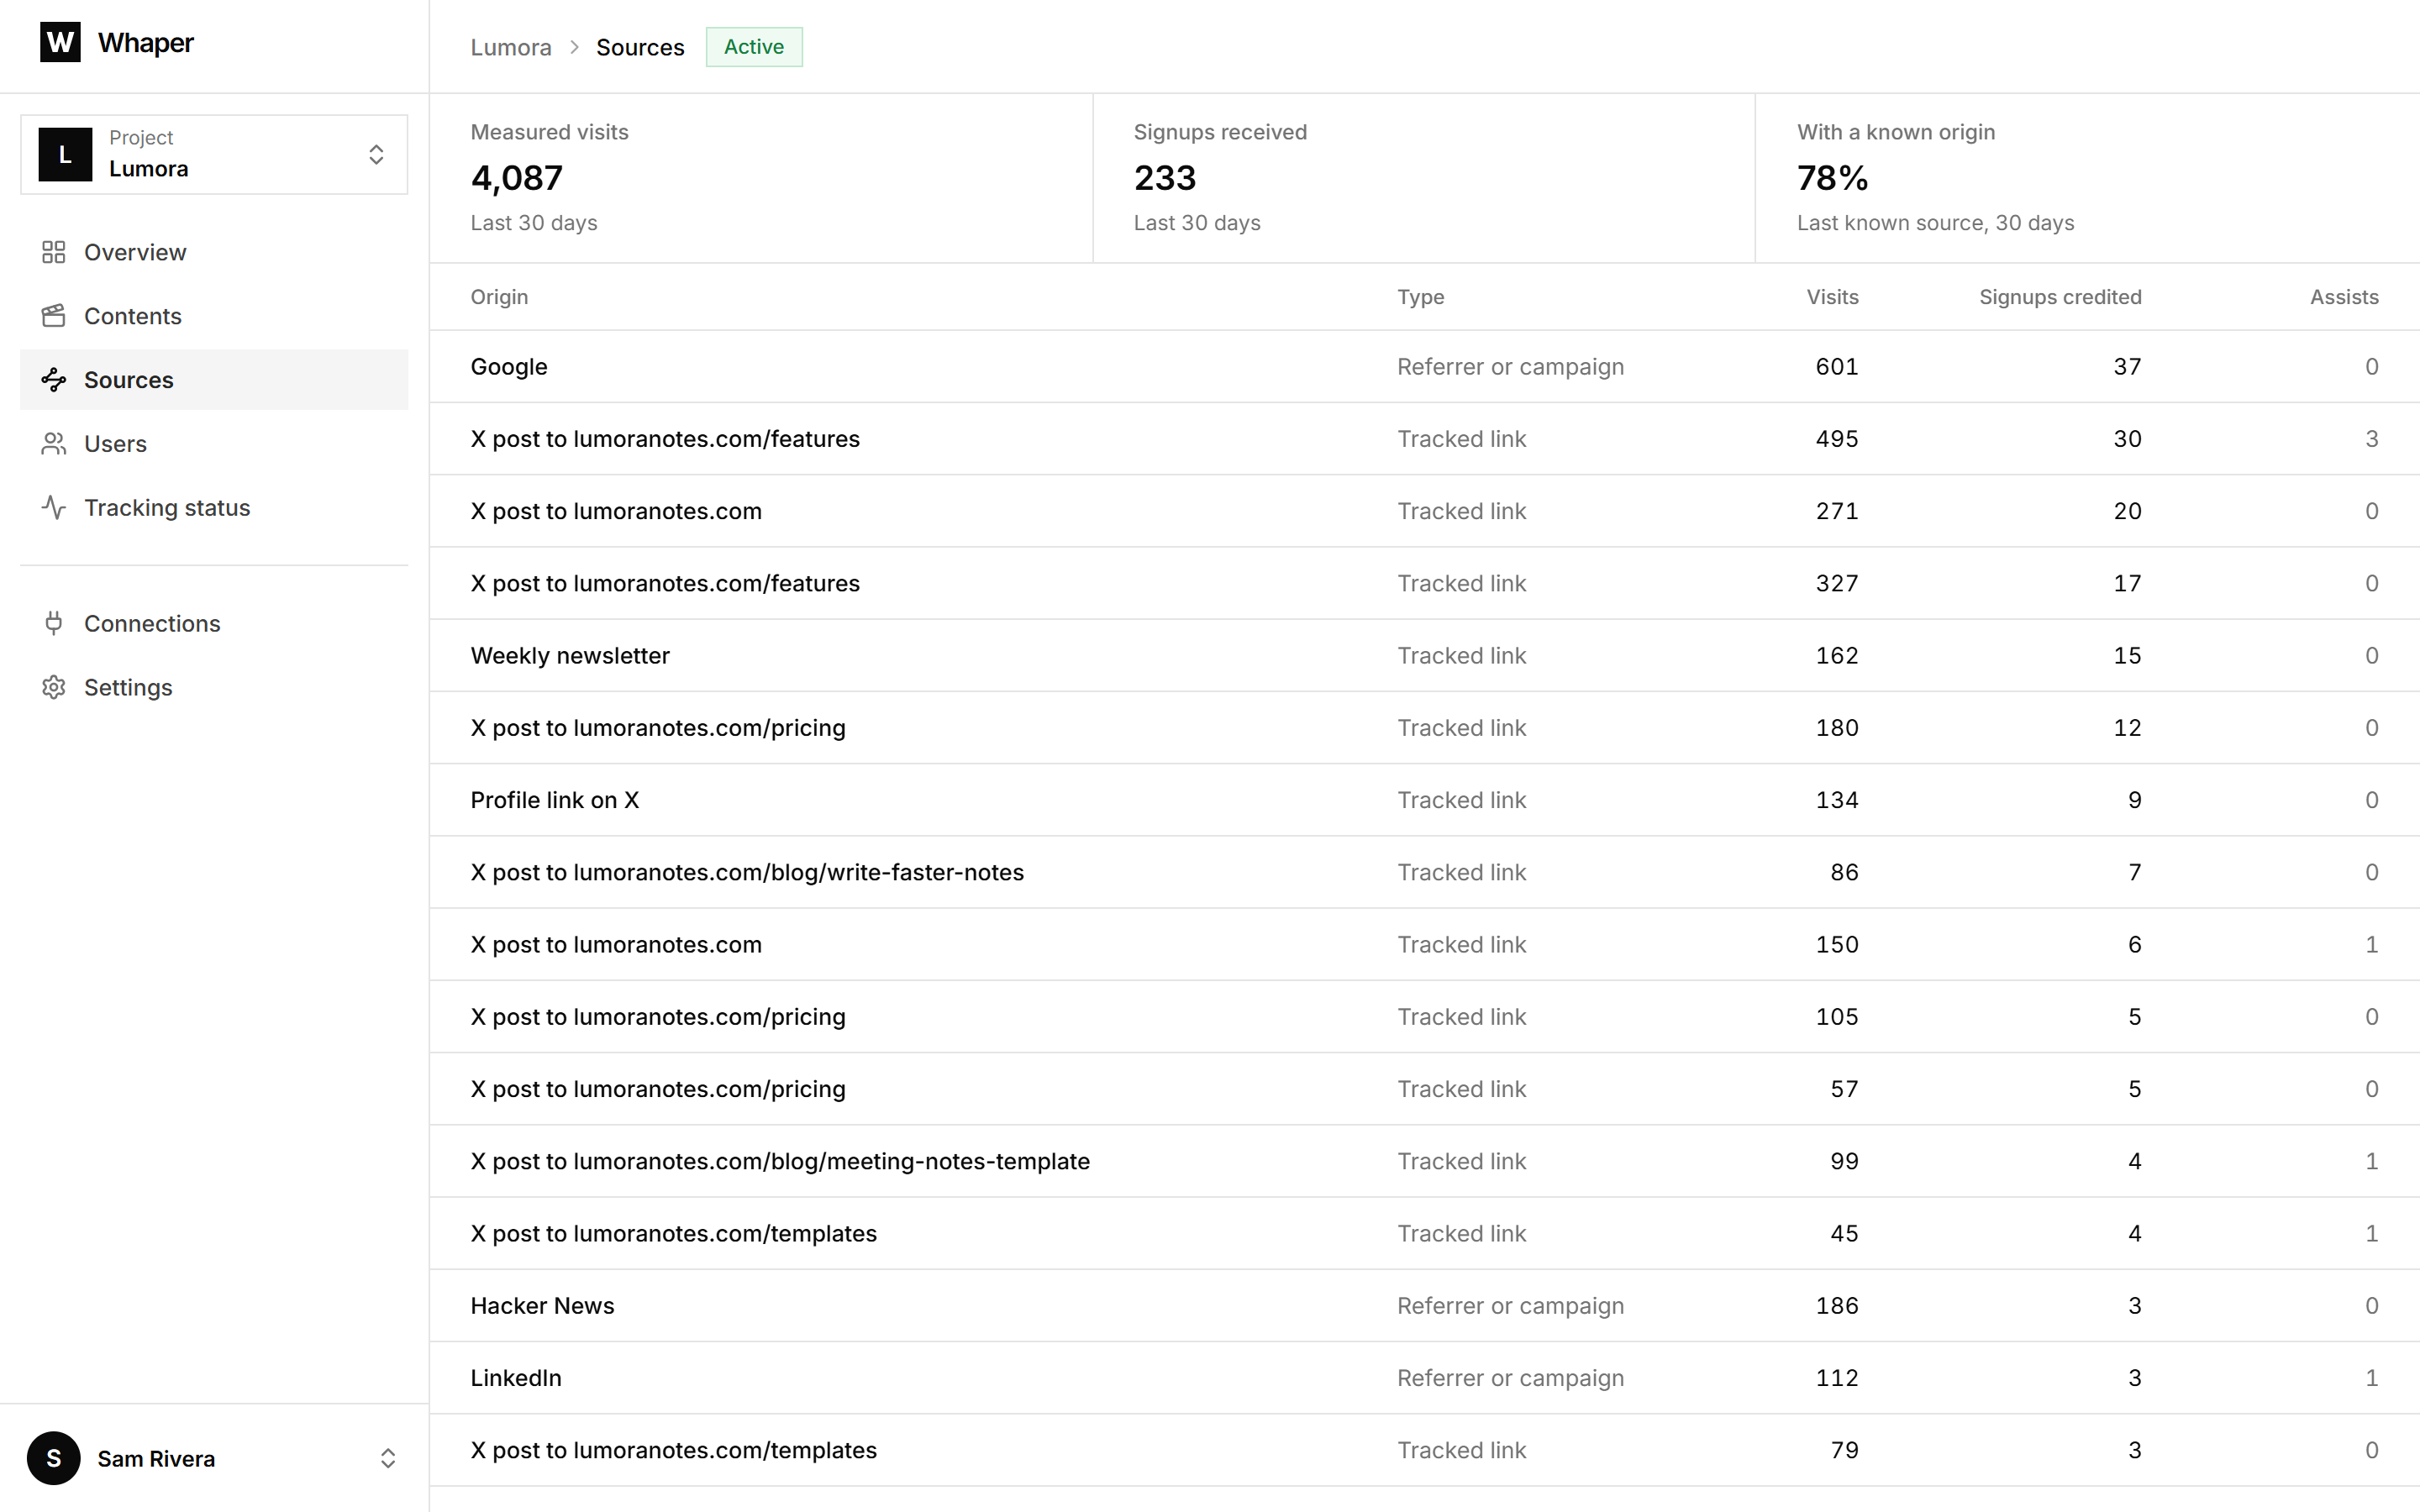Click Signups received value 233
The image size is (2420, 1512).
point(1165,178)
